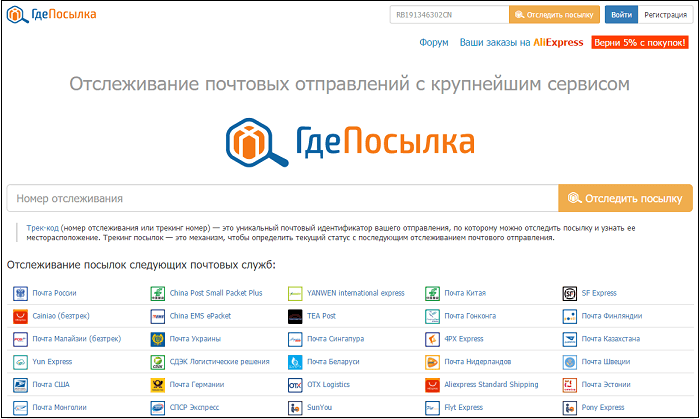Click the Почта Казахстана icon
The height and width of the screenshot is (419, 700).
[x=570, y=339]
